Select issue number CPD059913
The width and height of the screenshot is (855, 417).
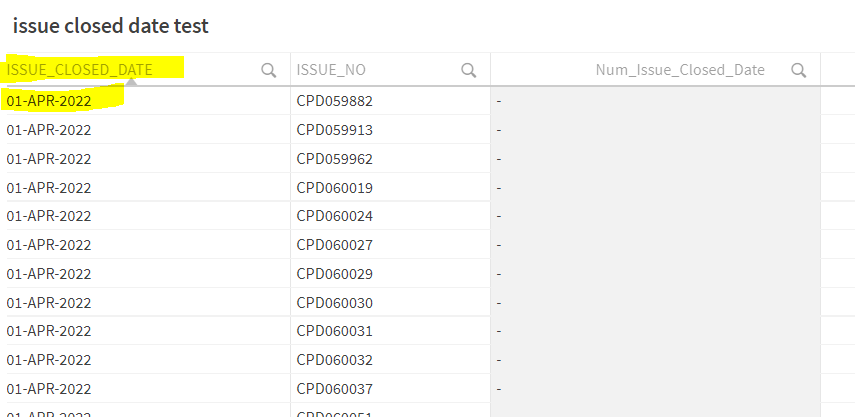(x=334, y=129)
